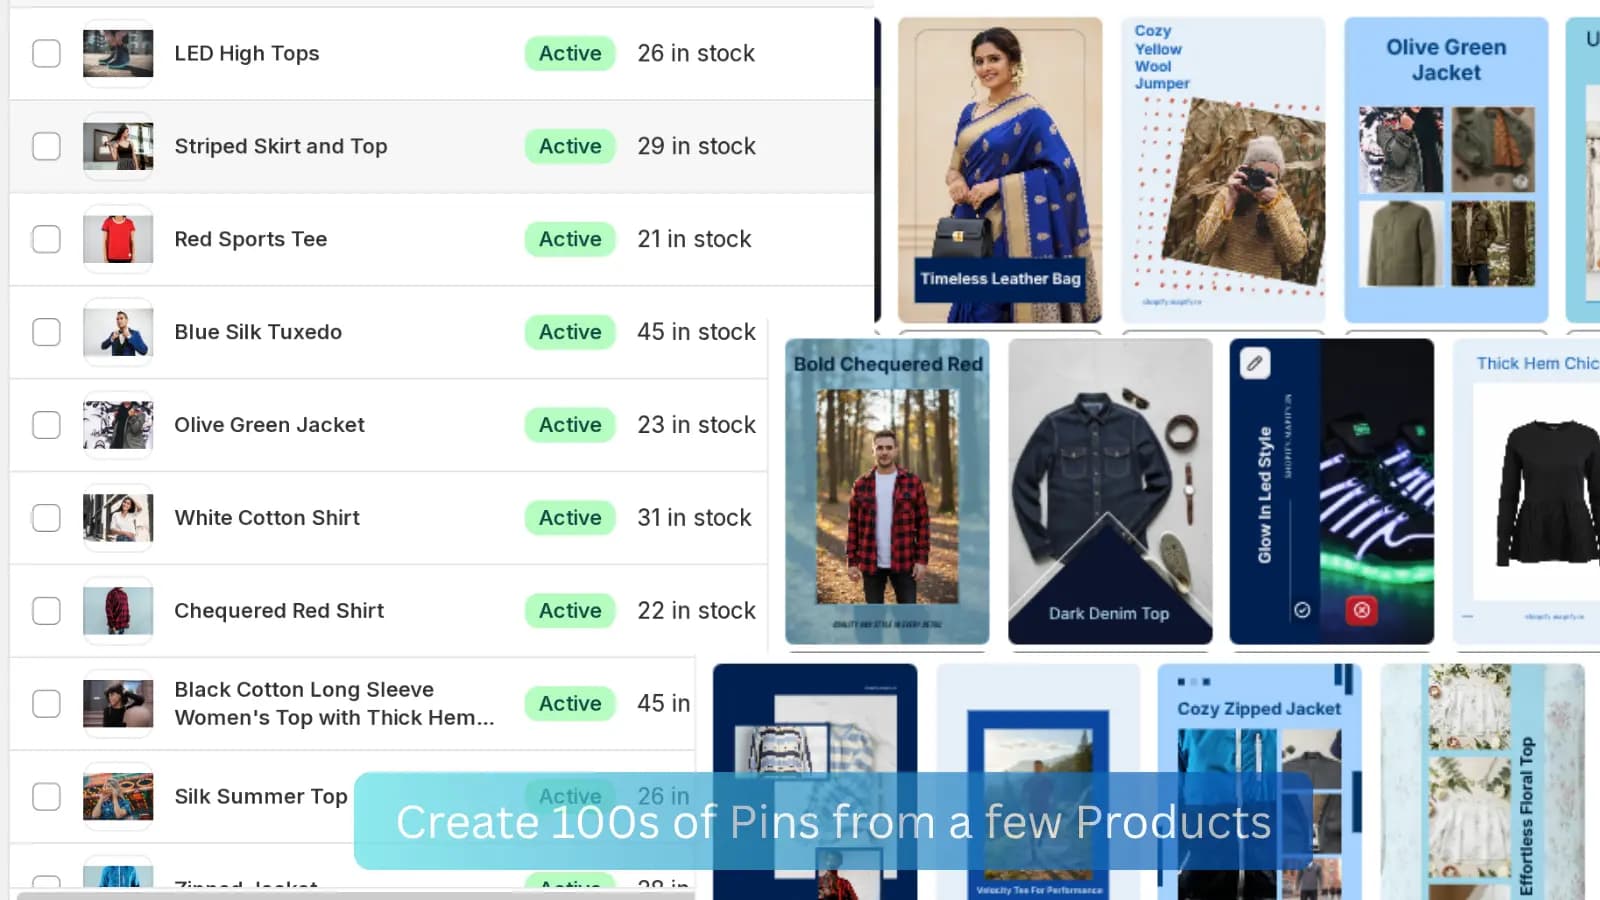Open the Striped Skirt and Top thumbnail
Screen dimensions: 1600x900
pyautogui.click(x=118, y=146)
